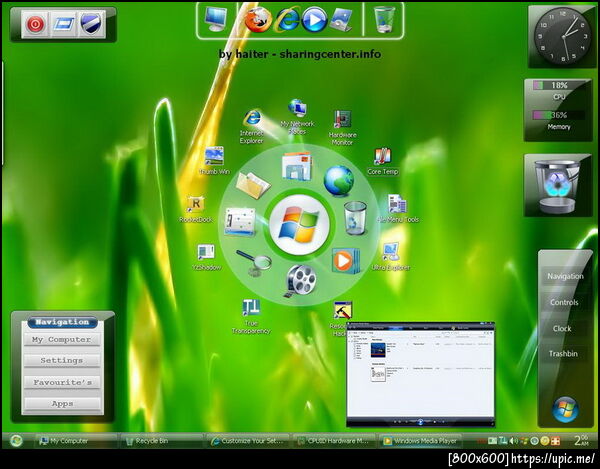
Task: Click the globe icon in the circular menu
Action: coord(339,181)
